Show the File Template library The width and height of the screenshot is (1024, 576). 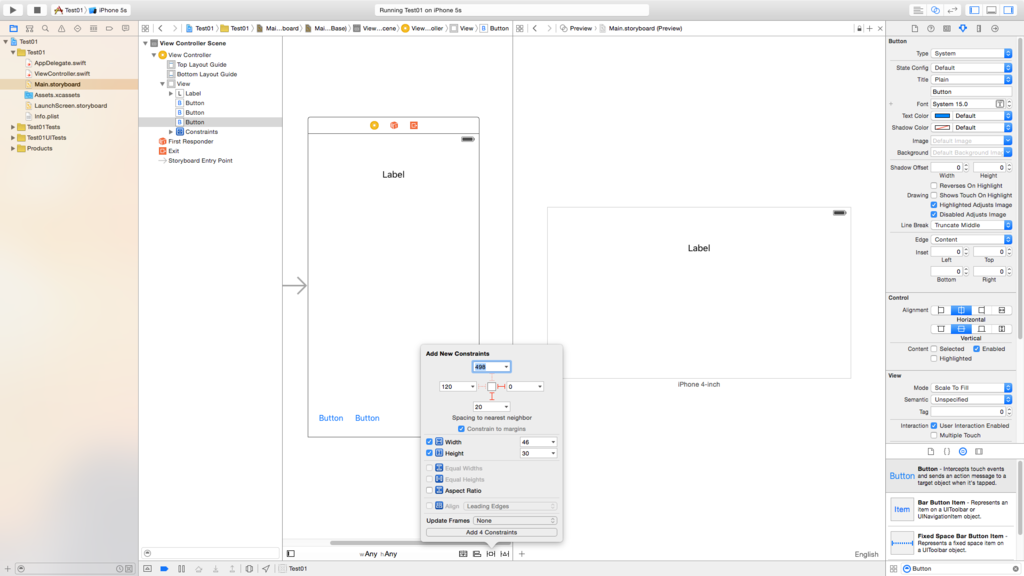coord(931,451)
